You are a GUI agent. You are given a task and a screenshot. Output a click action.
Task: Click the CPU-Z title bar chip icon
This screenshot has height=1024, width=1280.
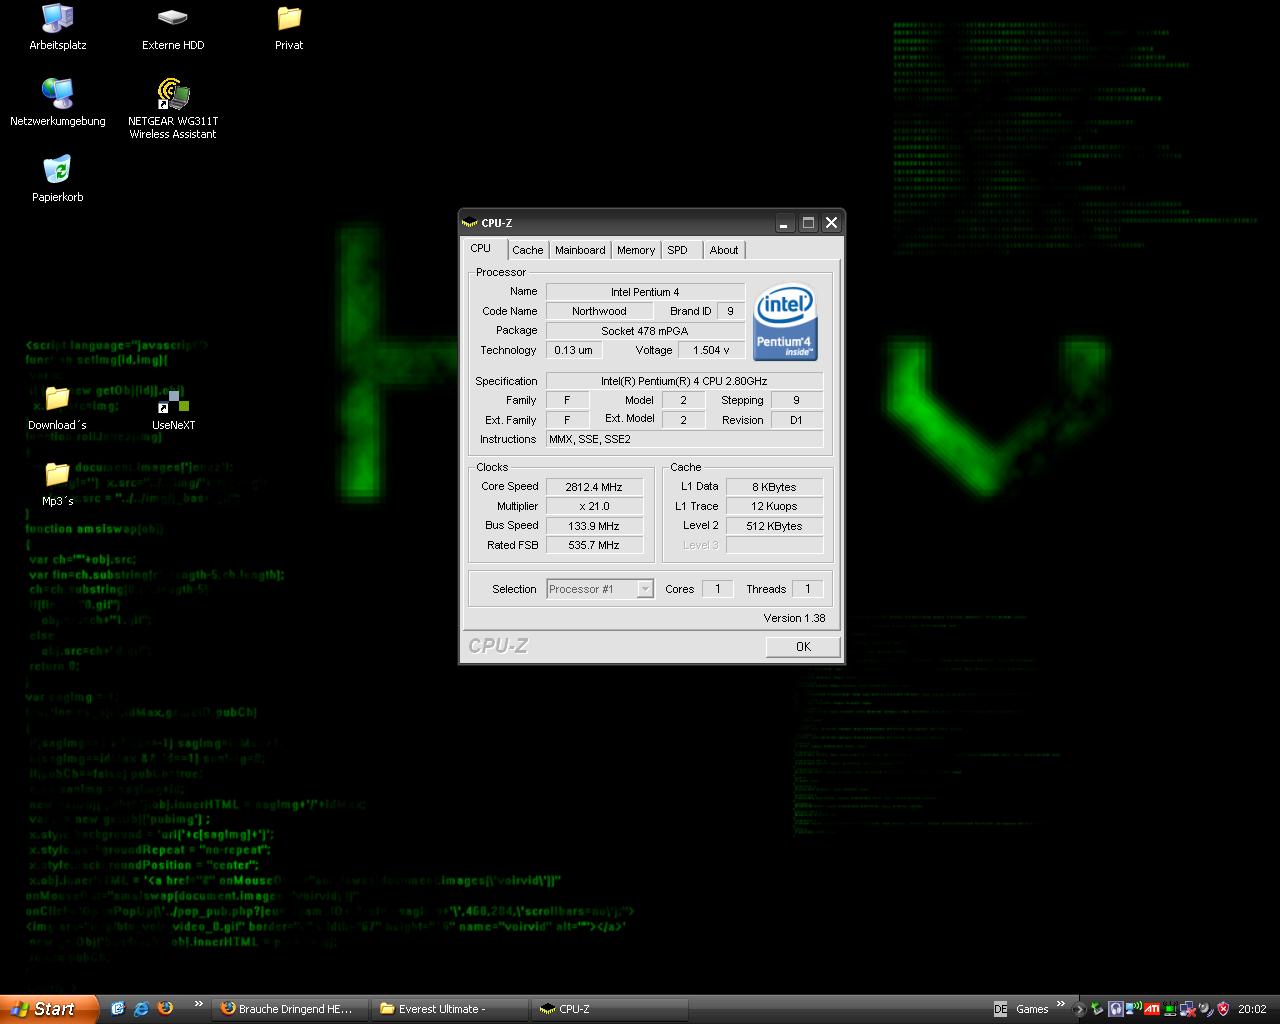click(471, 223)
